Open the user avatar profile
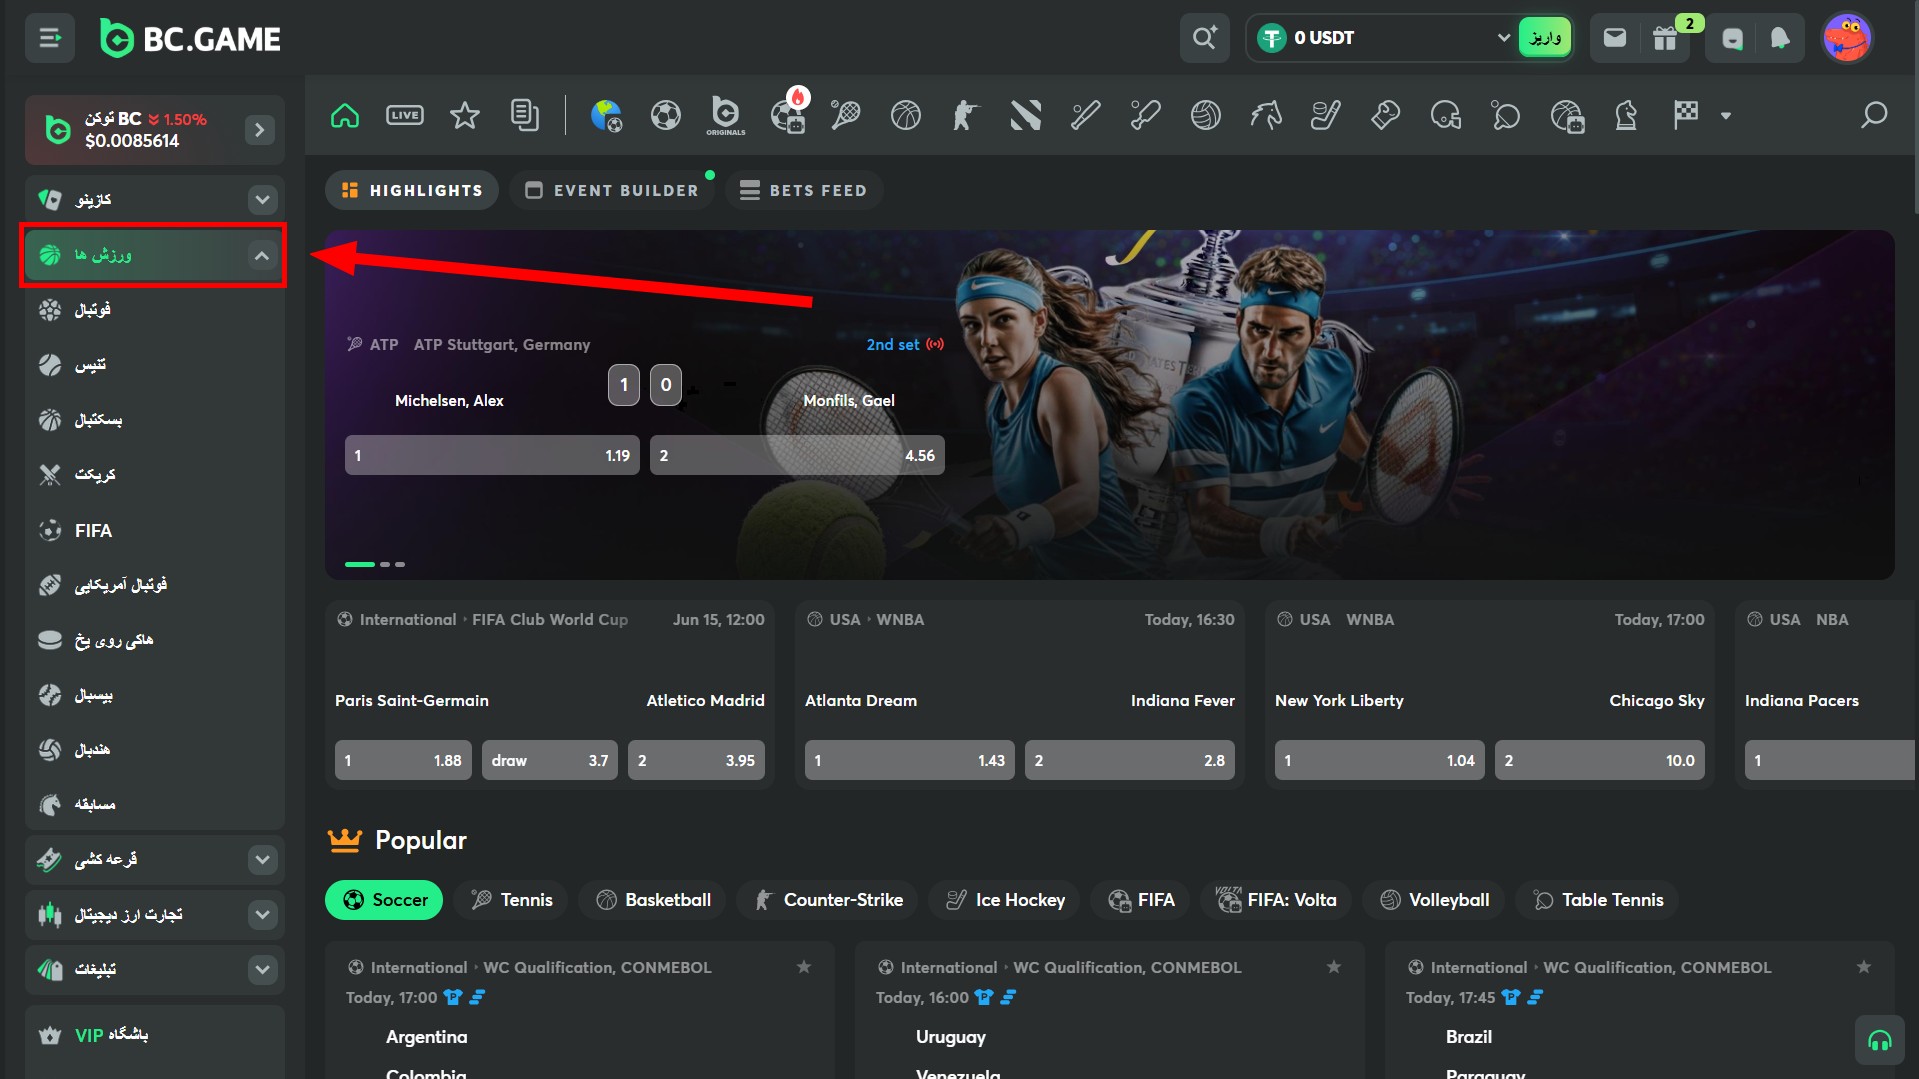1919x1079 pixels. point(1847,38)
